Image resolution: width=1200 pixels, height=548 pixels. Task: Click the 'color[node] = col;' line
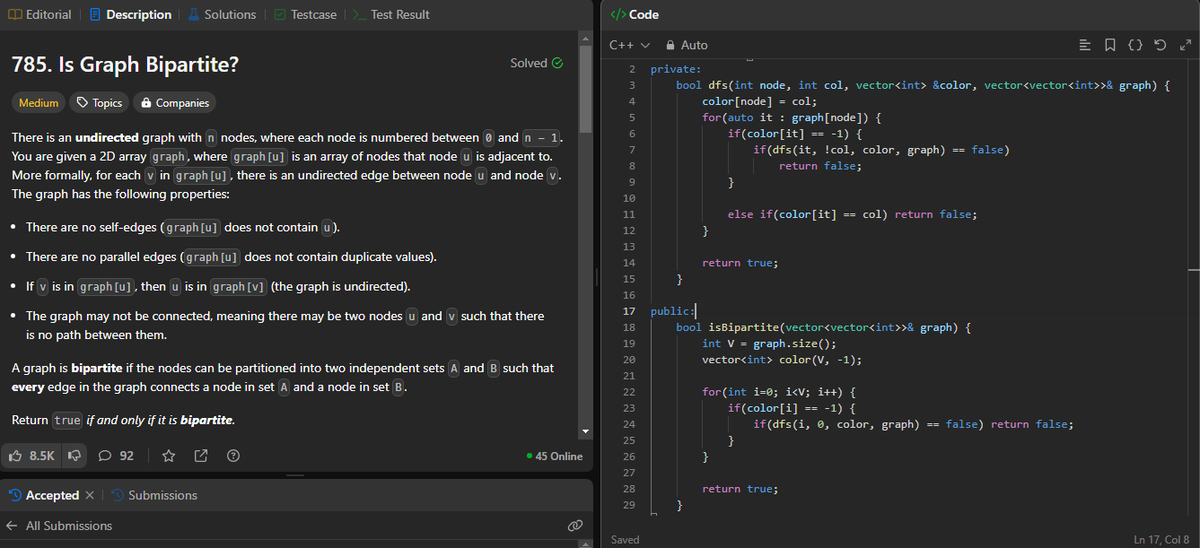pos(761,101)
